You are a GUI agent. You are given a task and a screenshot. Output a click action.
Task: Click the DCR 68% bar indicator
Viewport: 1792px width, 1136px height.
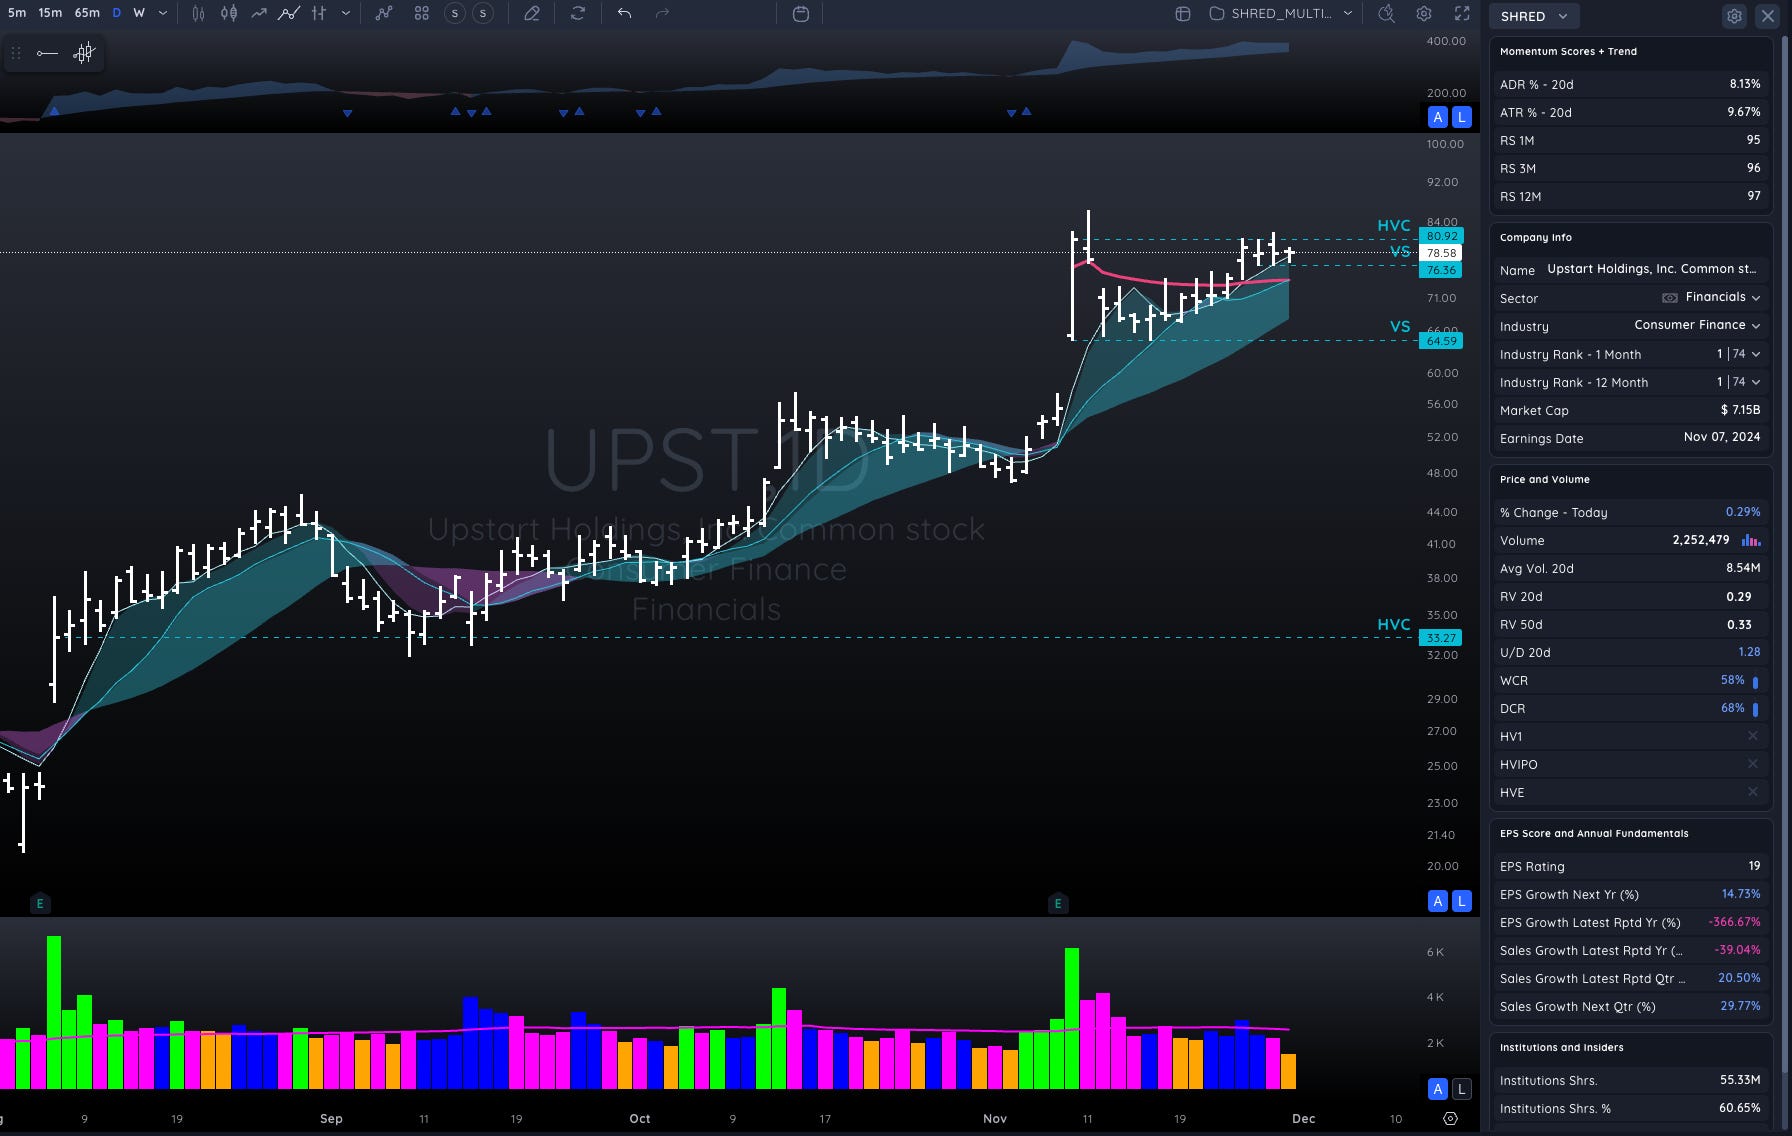click(1755, 709)
